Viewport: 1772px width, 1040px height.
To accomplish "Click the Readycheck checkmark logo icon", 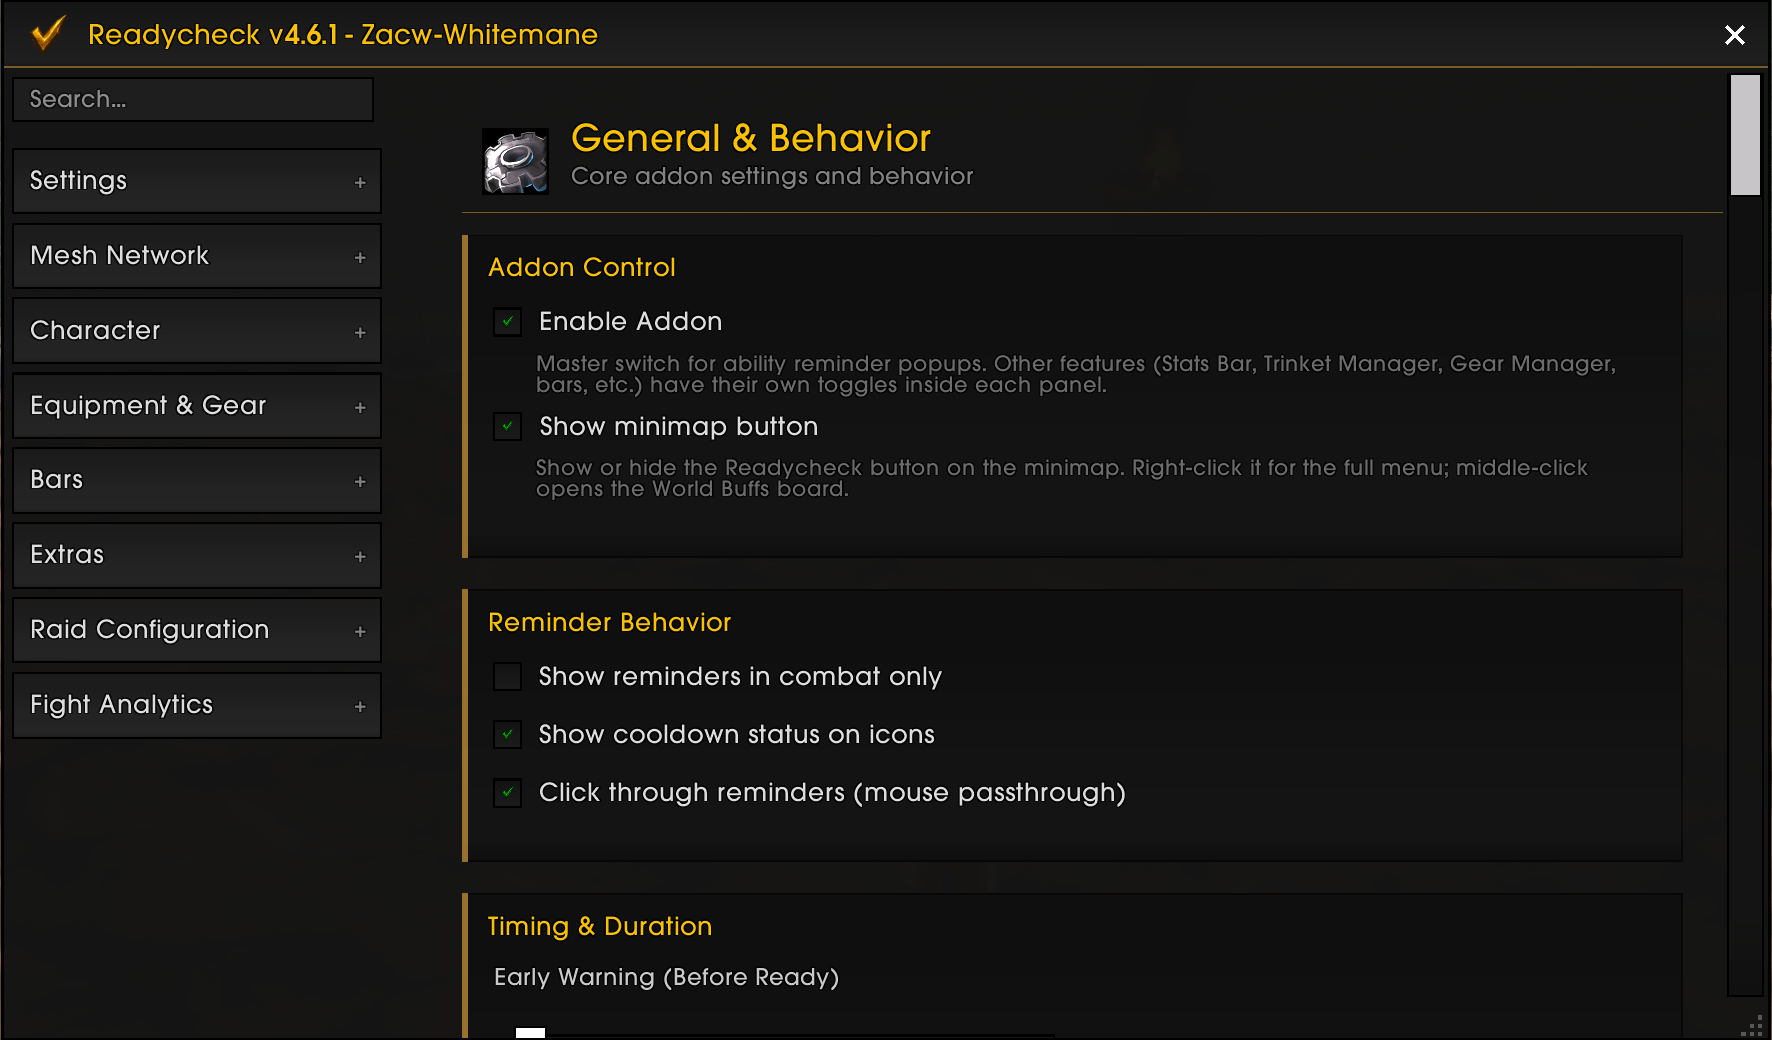I will [47, 33].
